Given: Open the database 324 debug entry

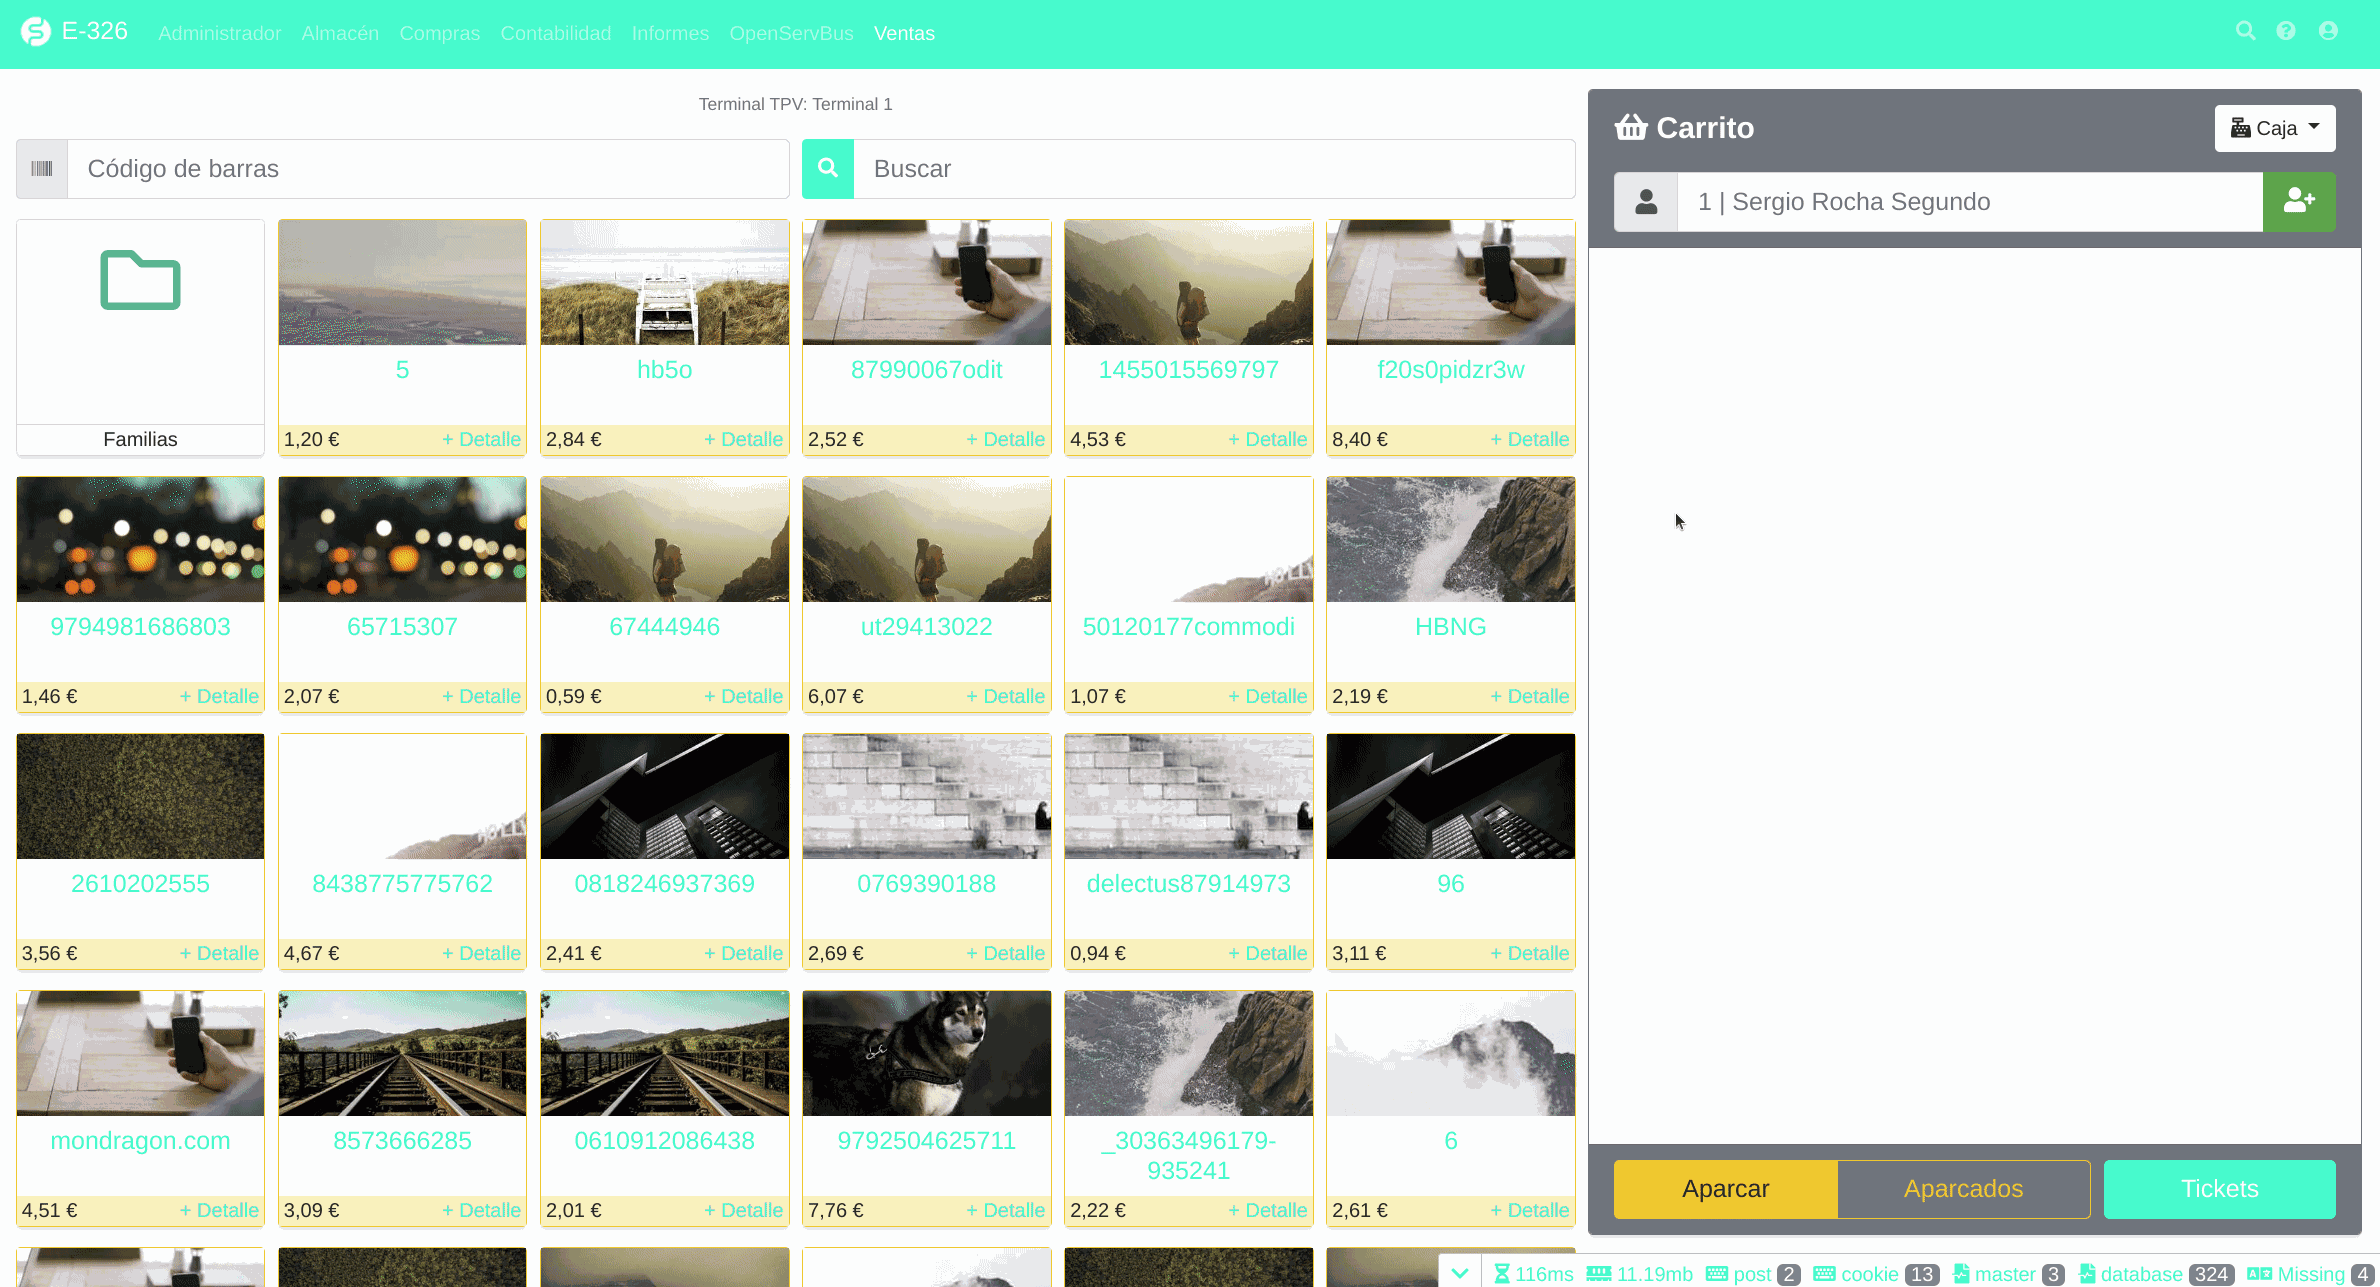Looking at the screenshot, I should pos(2156,1274).
